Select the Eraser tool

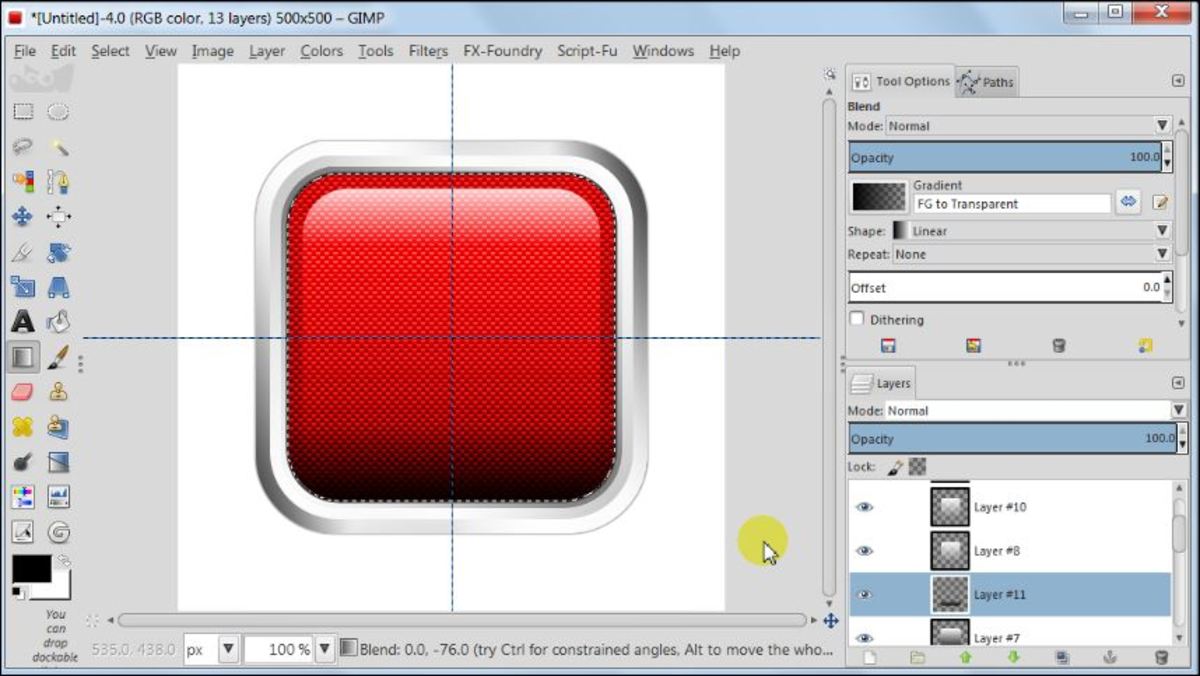pos(20,391)
